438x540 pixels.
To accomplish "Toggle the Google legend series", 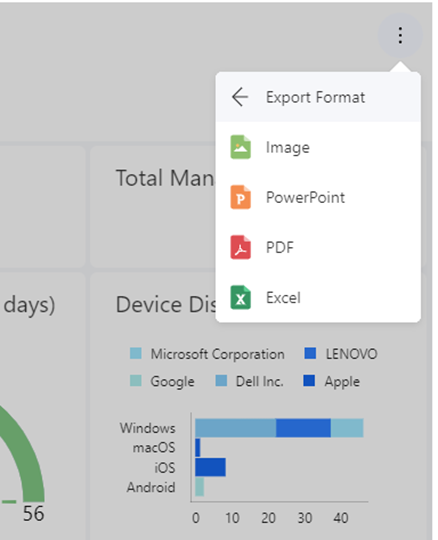I will point(162,381).
